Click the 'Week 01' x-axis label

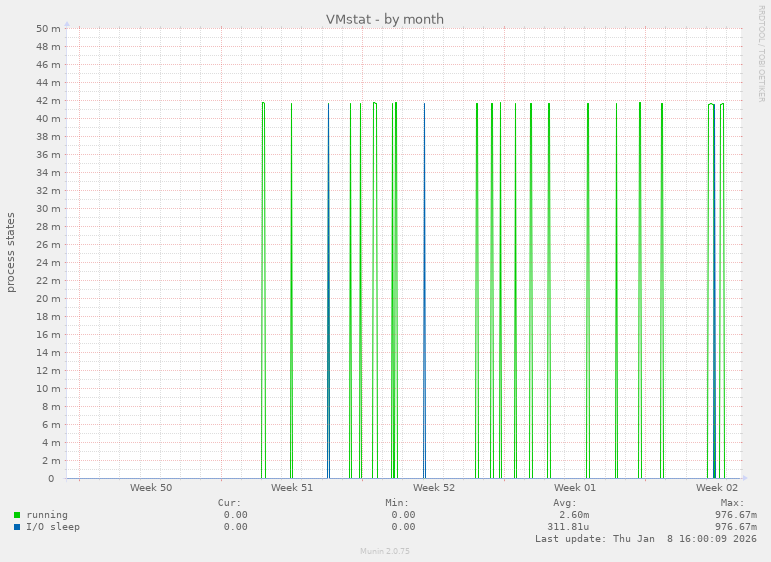click(574, 487)
